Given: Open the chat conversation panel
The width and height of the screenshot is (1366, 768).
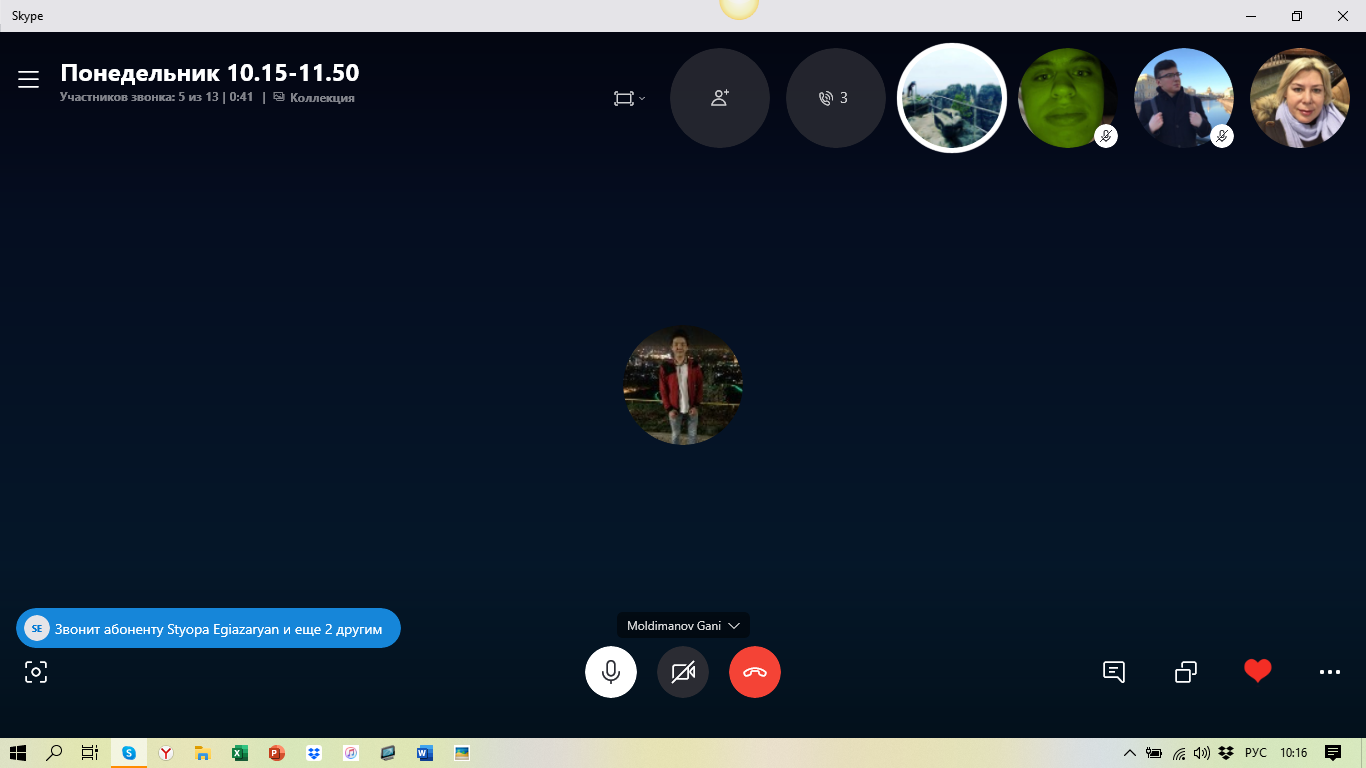Looking at the screenshot, I should pos(1114,672).
